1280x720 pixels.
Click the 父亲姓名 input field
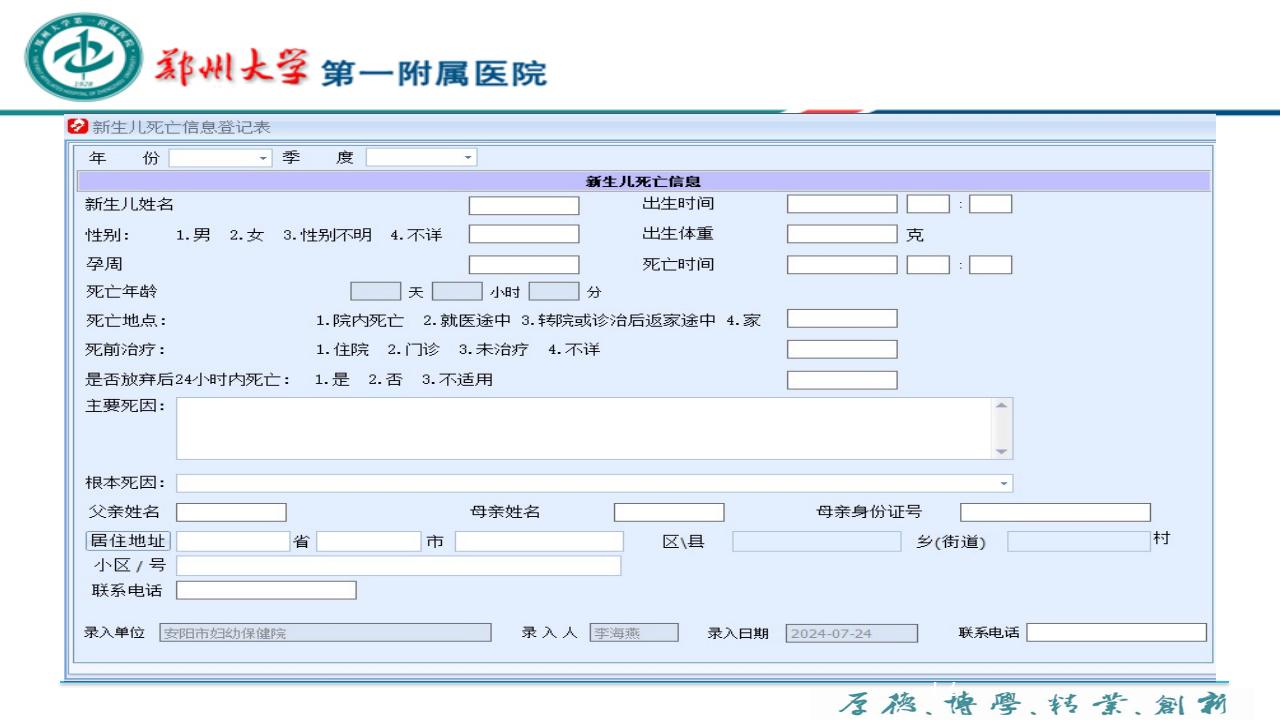pos(231,513)
